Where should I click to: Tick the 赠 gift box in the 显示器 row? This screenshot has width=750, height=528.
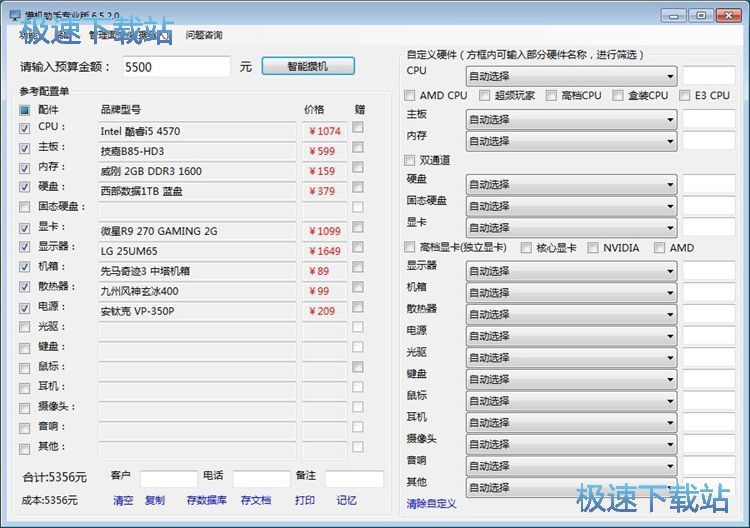[x=358, y=247]
